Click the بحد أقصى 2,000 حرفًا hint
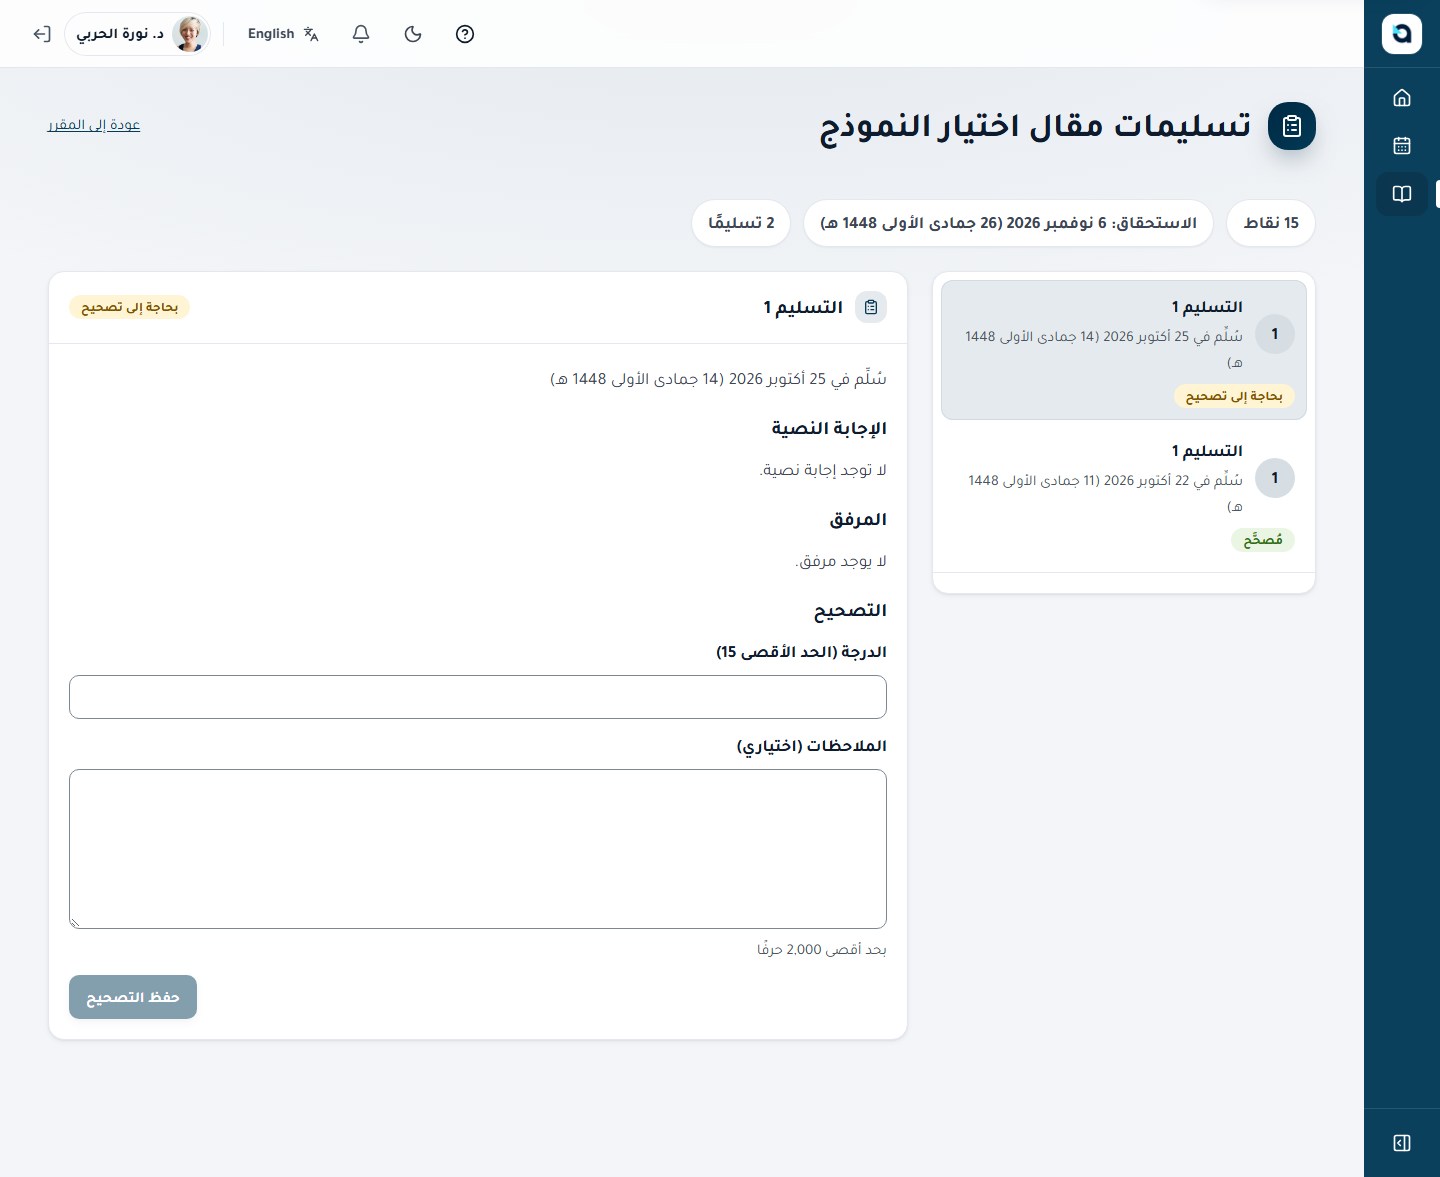 822,949
